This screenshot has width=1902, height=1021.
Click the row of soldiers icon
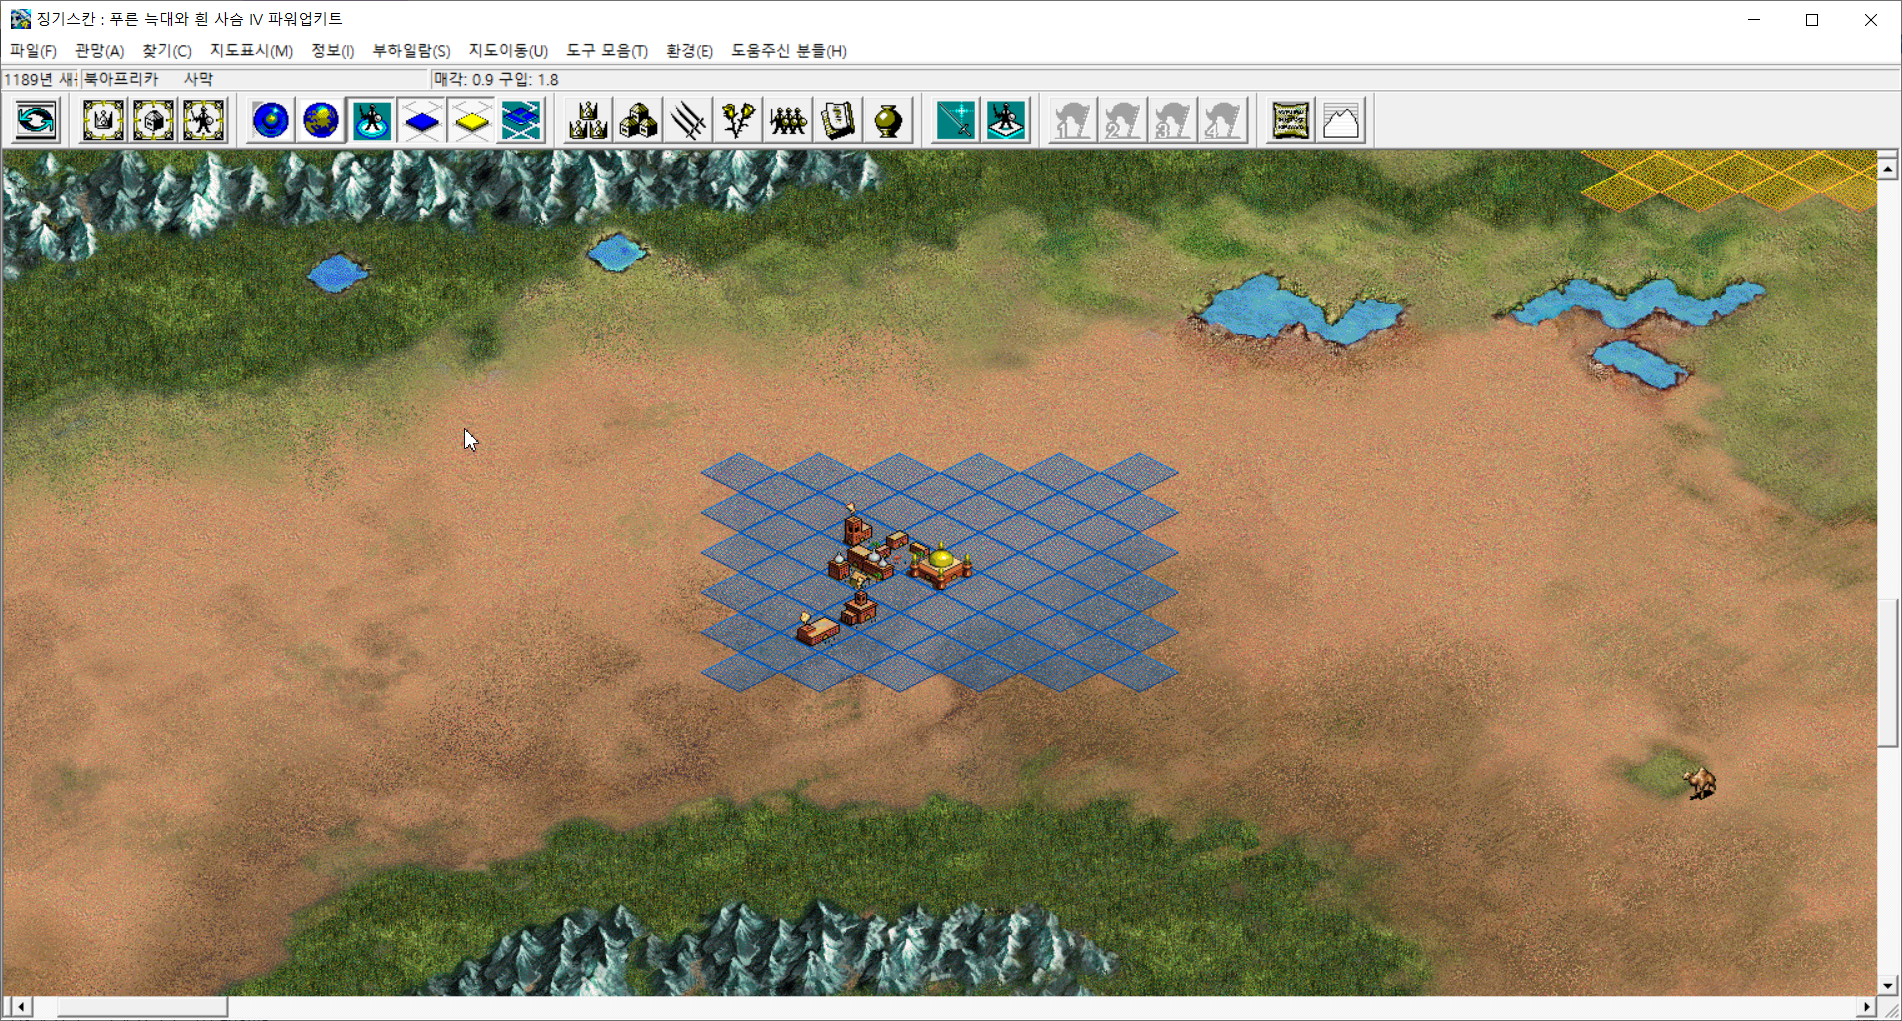(x=788, y=121)
